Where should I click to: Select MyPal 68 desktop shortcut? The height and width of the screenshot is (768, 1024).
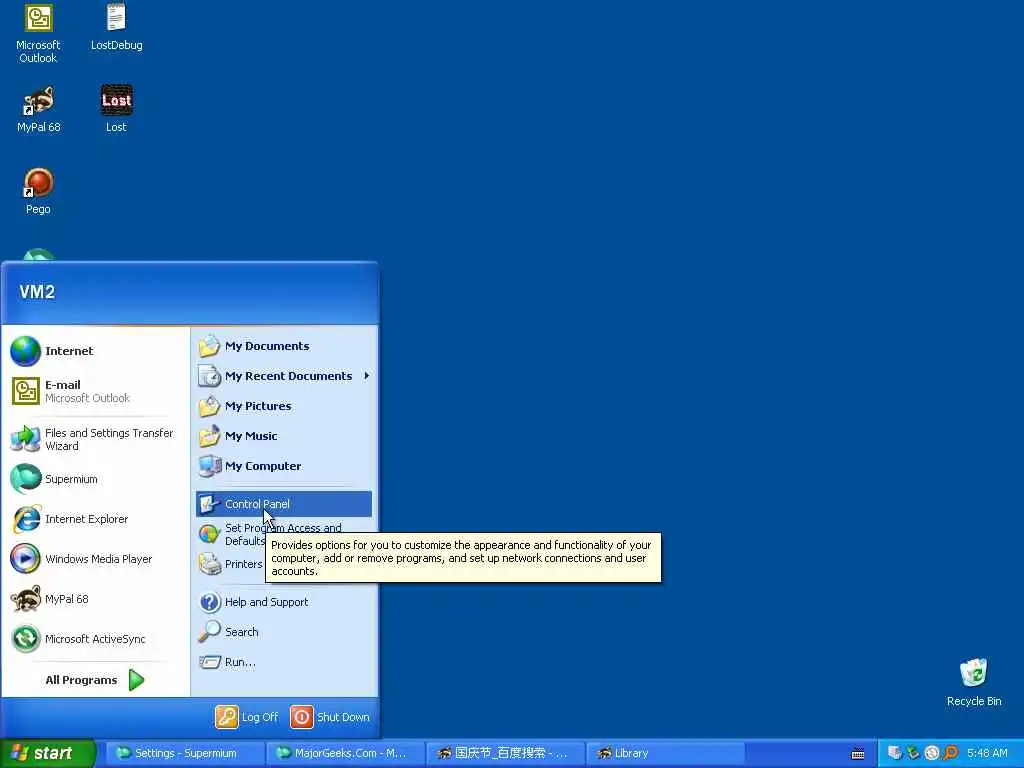pos(38,110)
